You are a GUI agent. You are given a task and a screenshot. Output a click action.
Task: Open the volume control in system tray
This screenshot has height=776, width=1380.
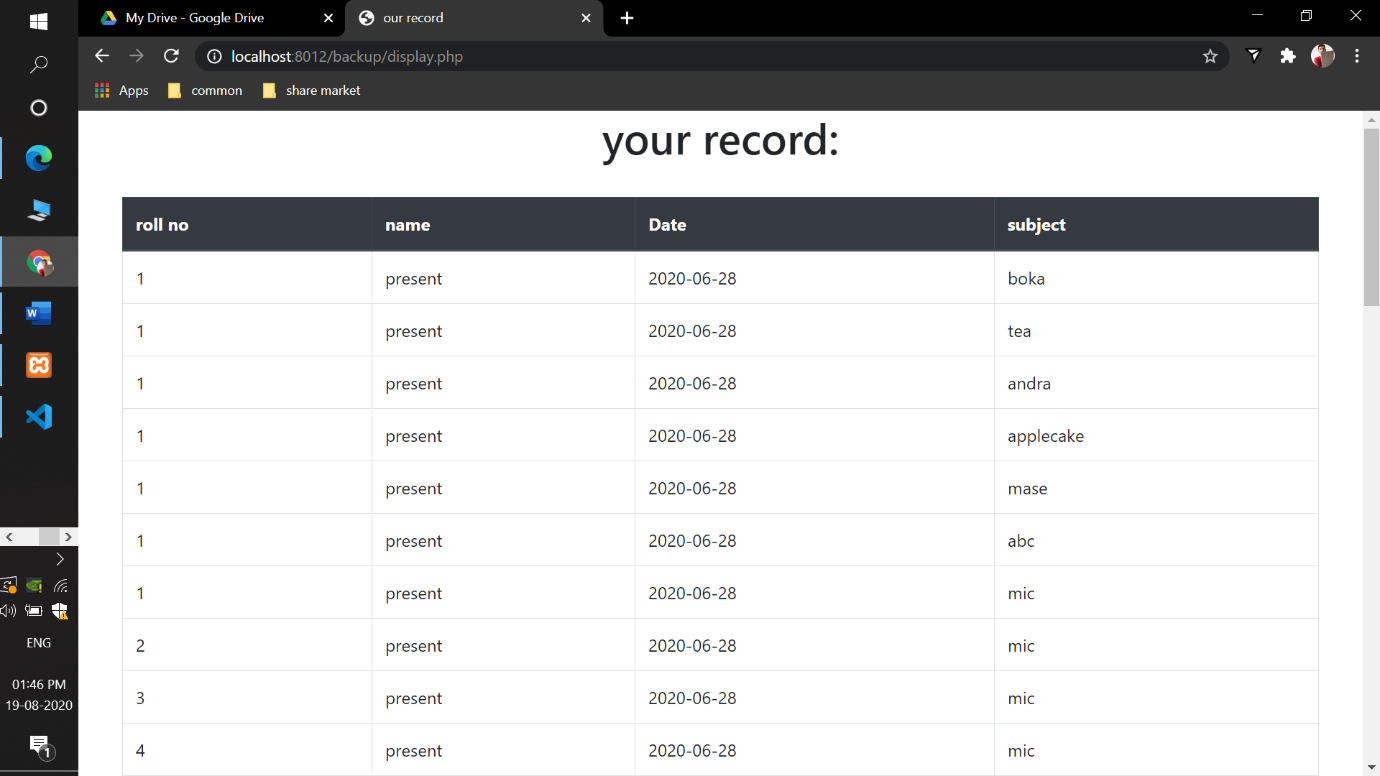[x=8, y=610]
